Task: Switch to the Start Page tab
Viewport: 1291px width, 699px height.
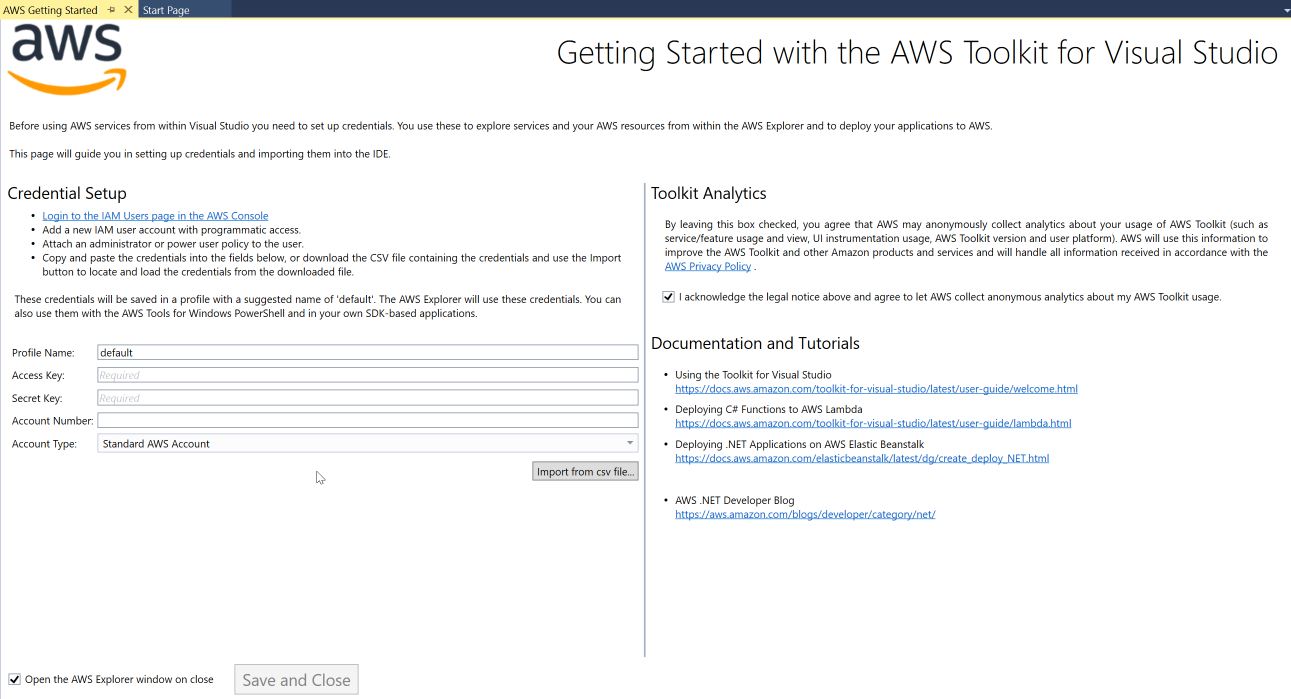Action: pyautogui.click(x=166, y=10)
